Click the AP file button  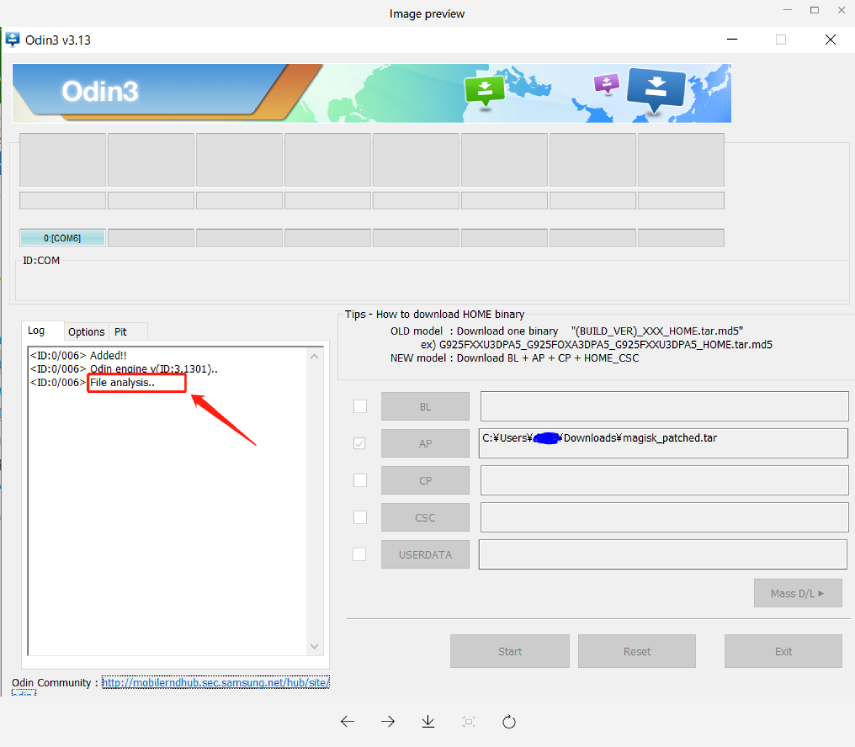425,444
